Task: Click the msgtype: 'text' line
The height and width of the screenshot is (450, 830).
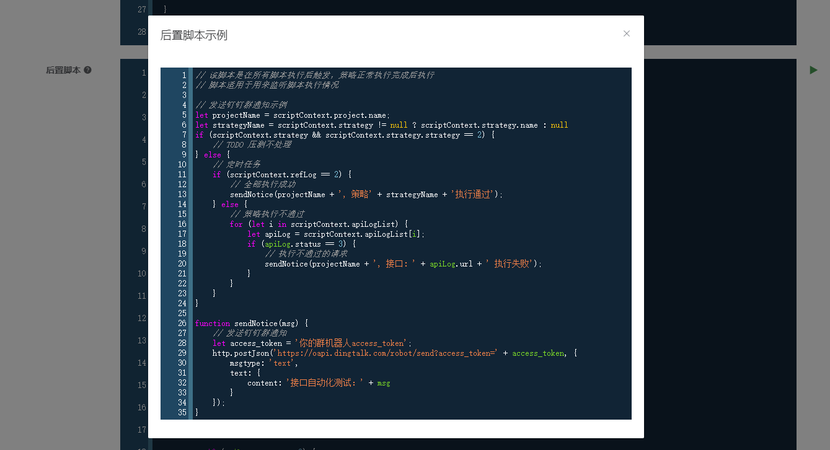Action: (x=264, y=363)
